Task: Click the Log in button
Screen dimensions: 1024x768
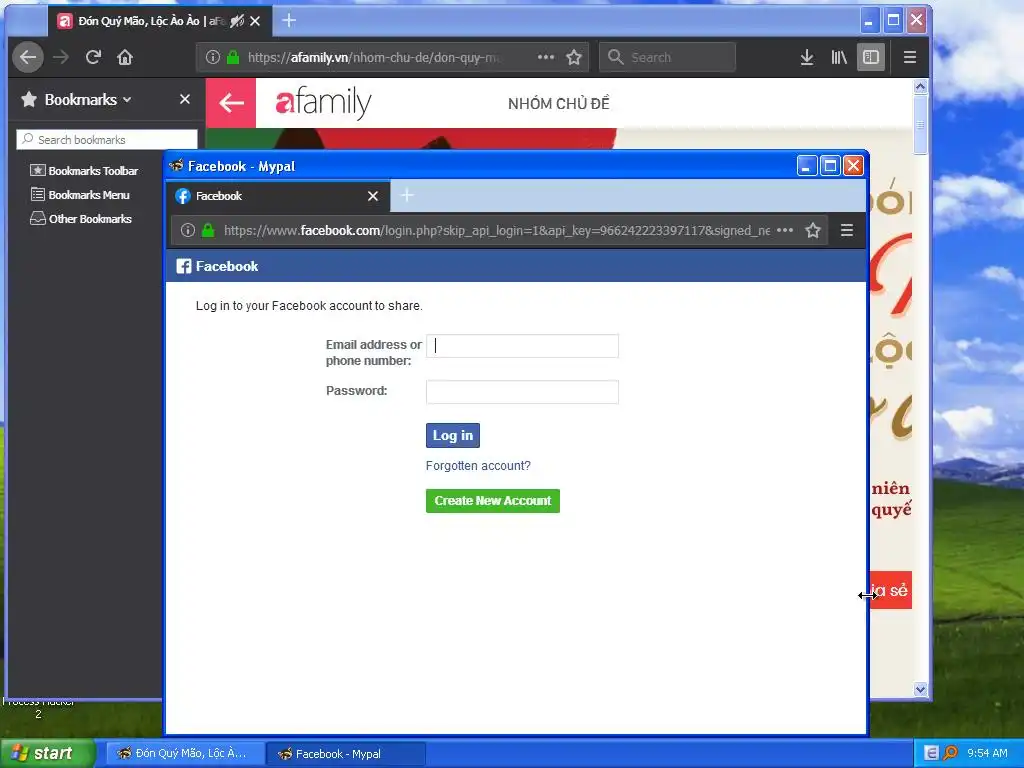Action: 453,436
